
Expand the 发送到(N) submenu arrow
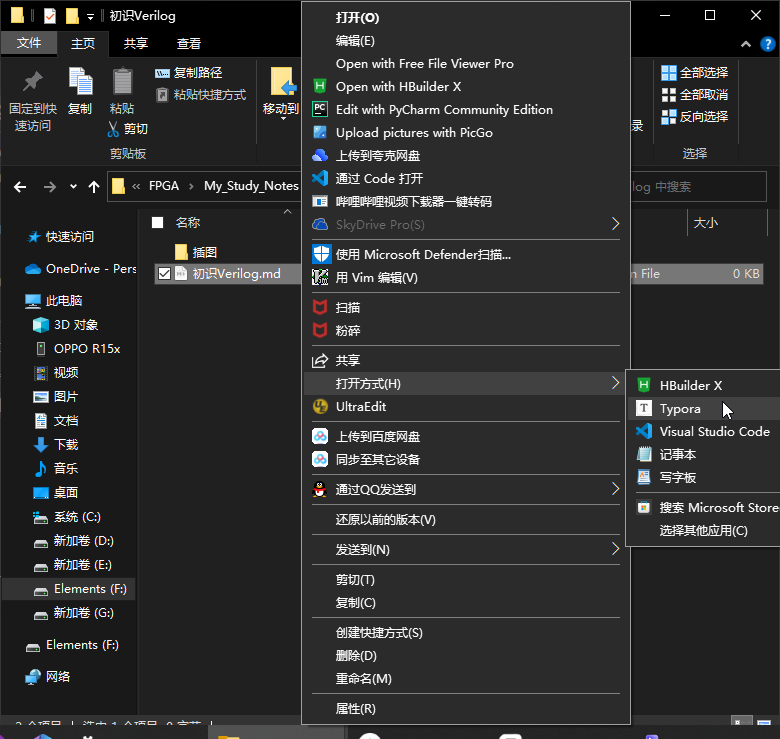click(615, 550)
